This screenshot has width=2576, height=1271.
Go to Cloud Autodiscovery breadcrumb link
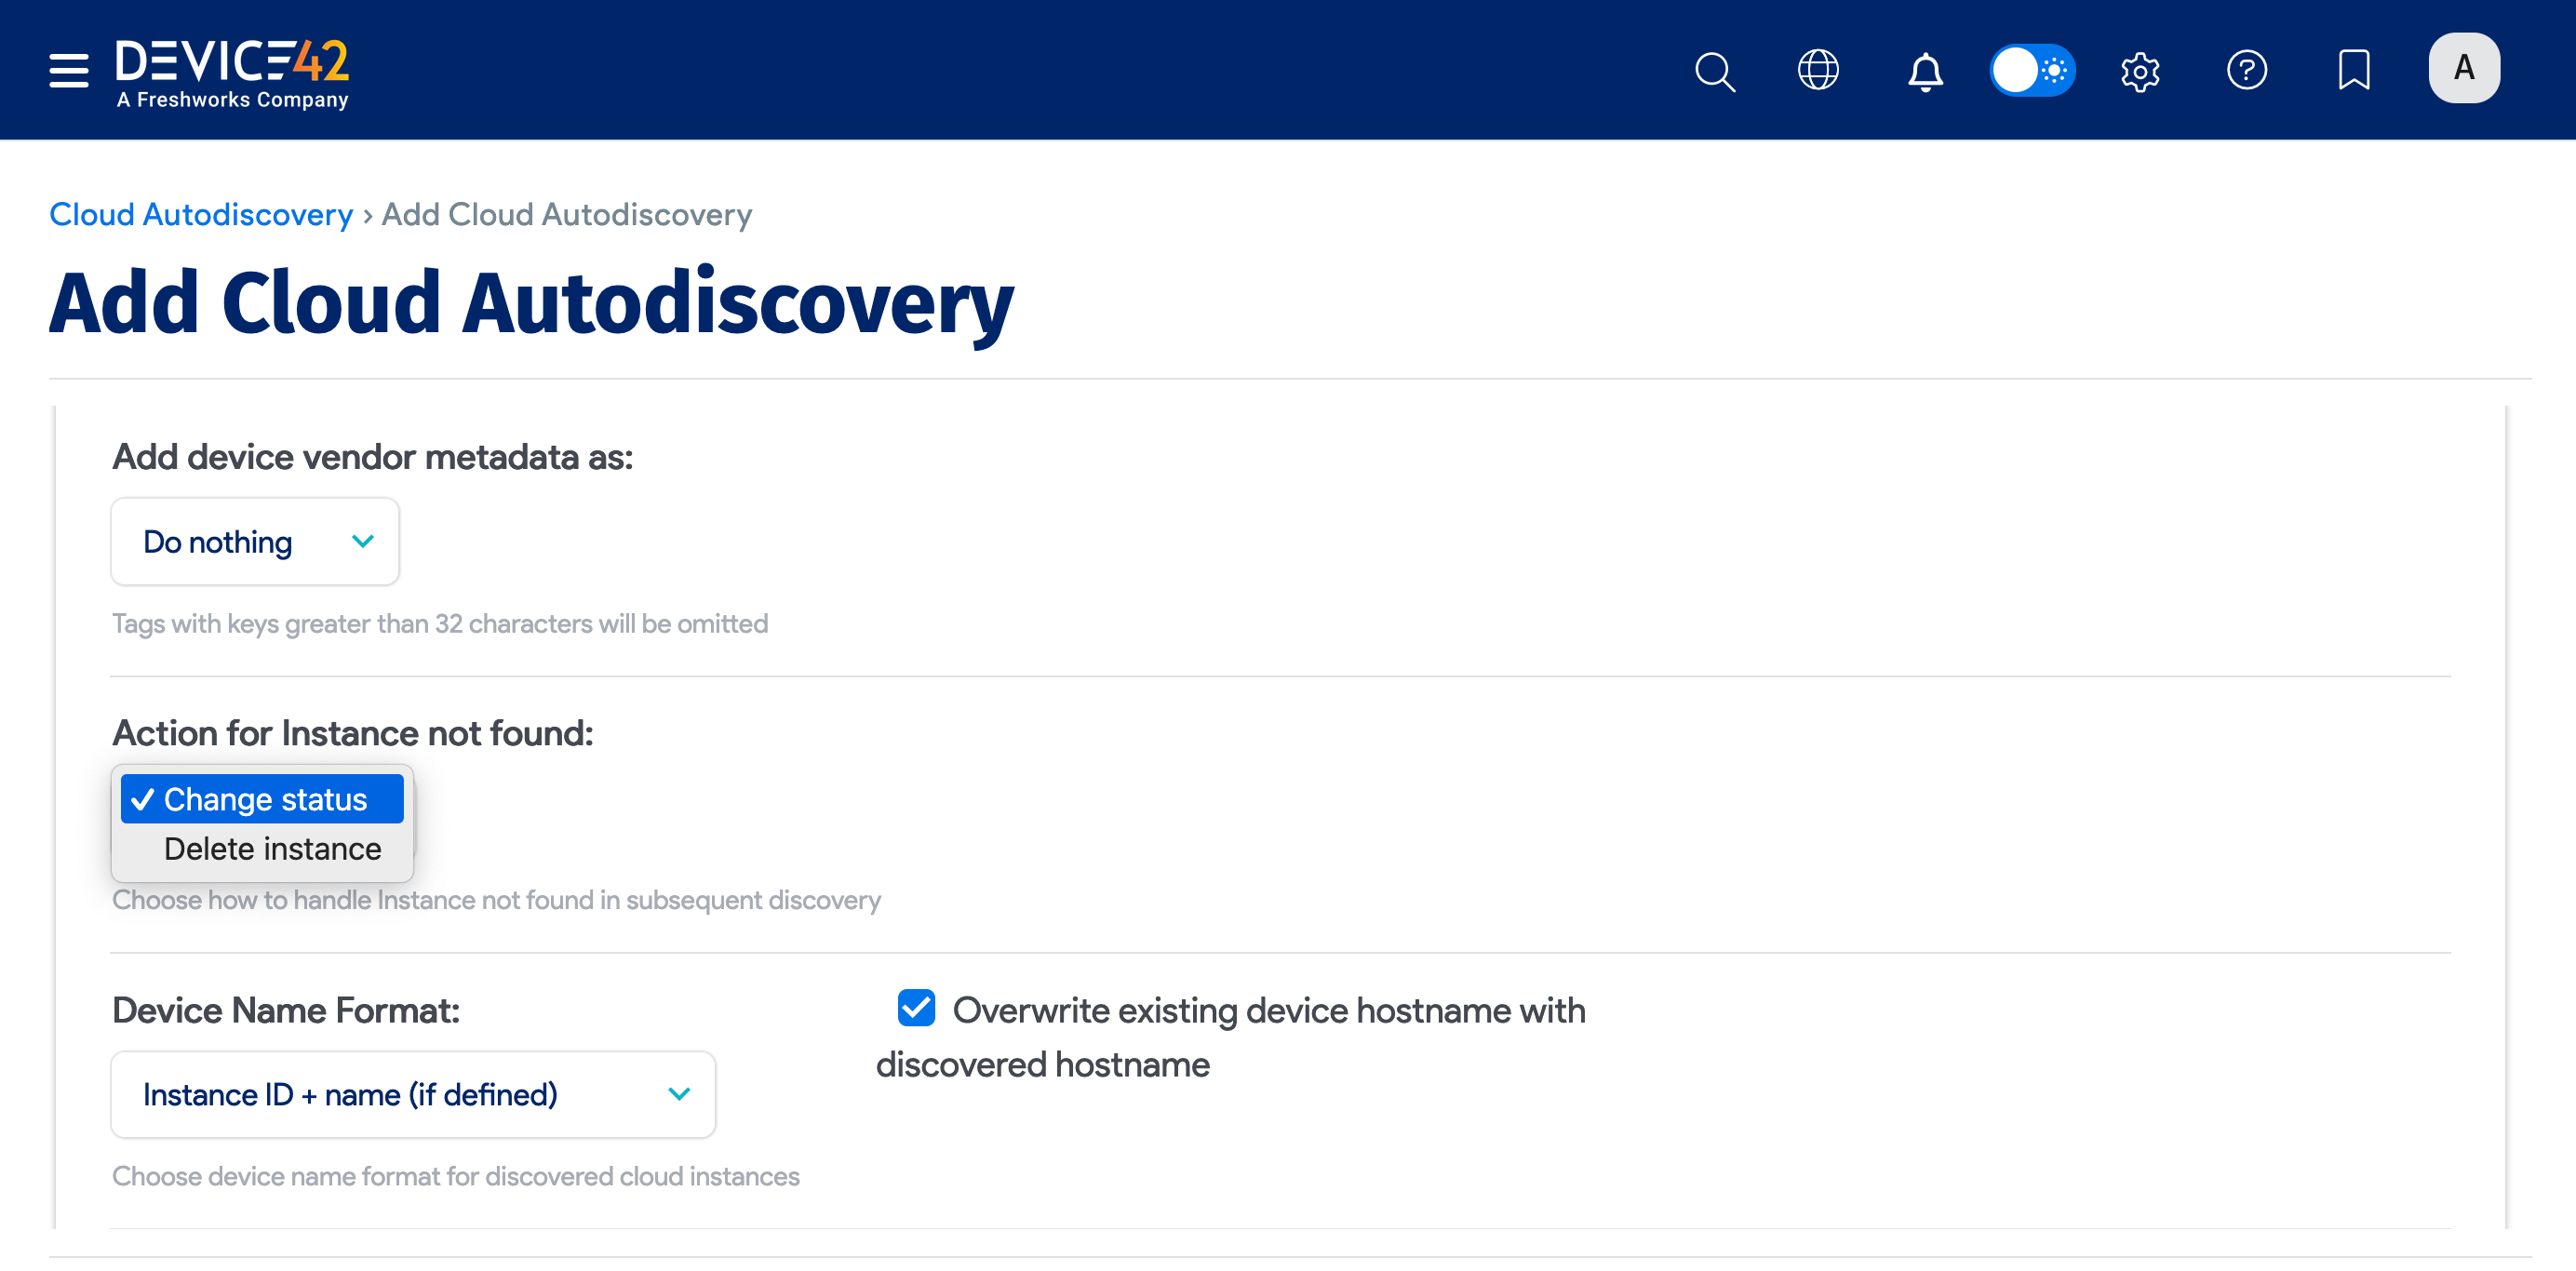click(201, 214)
